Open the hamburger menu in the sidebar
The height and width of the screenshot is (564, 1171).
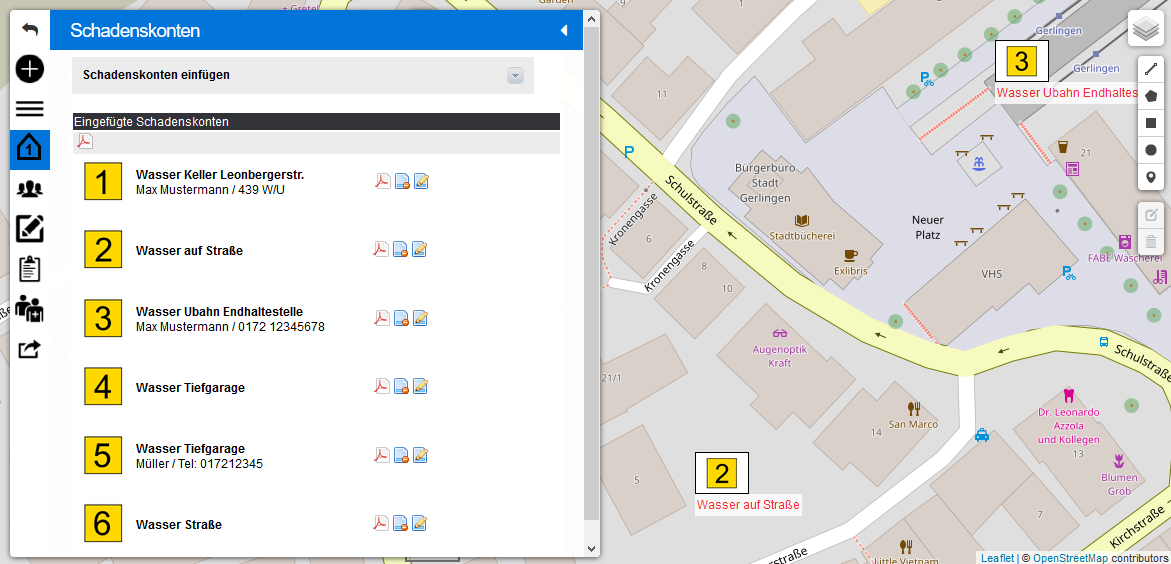(x=29, y=109)
